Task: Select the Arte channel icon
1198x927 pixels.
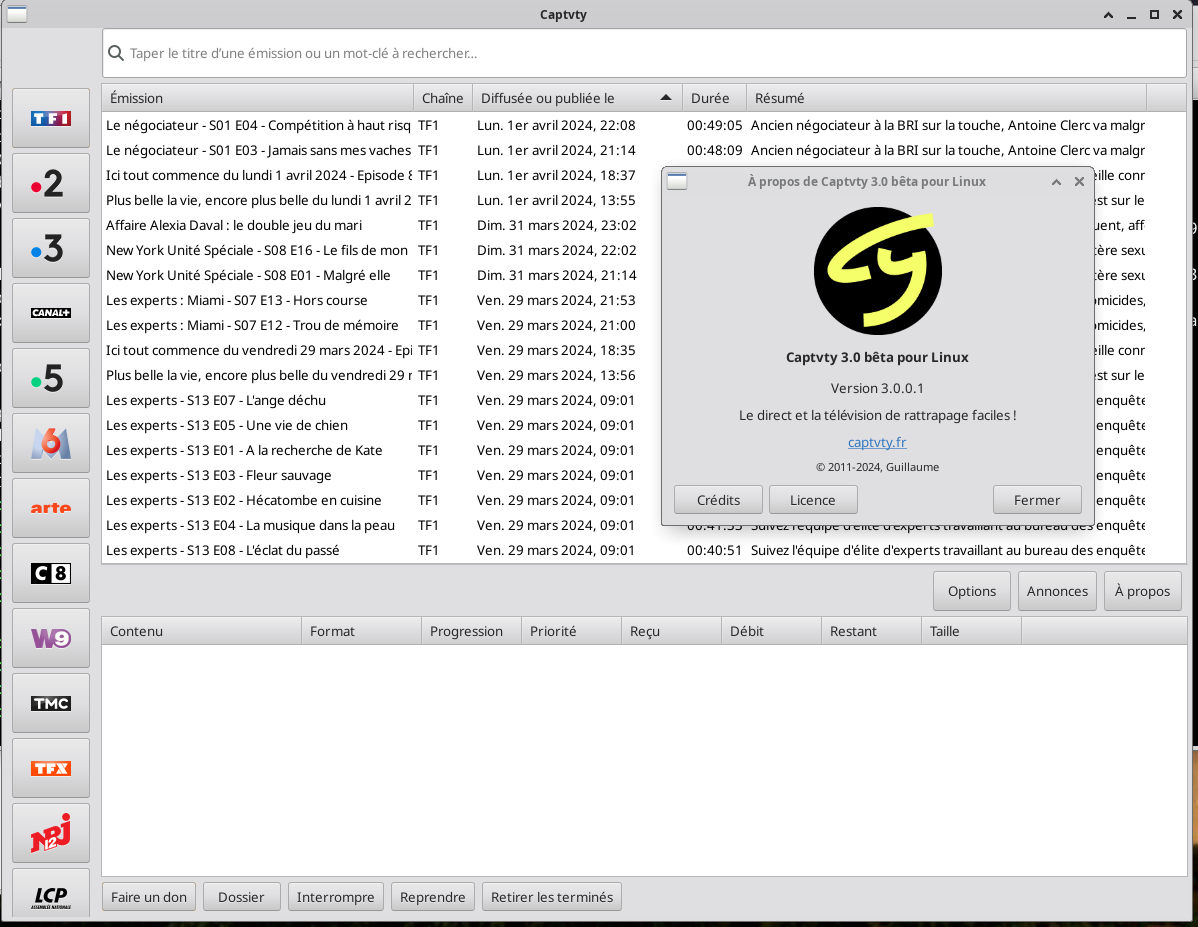Action: pyautogui.click(x=51, y=508)
